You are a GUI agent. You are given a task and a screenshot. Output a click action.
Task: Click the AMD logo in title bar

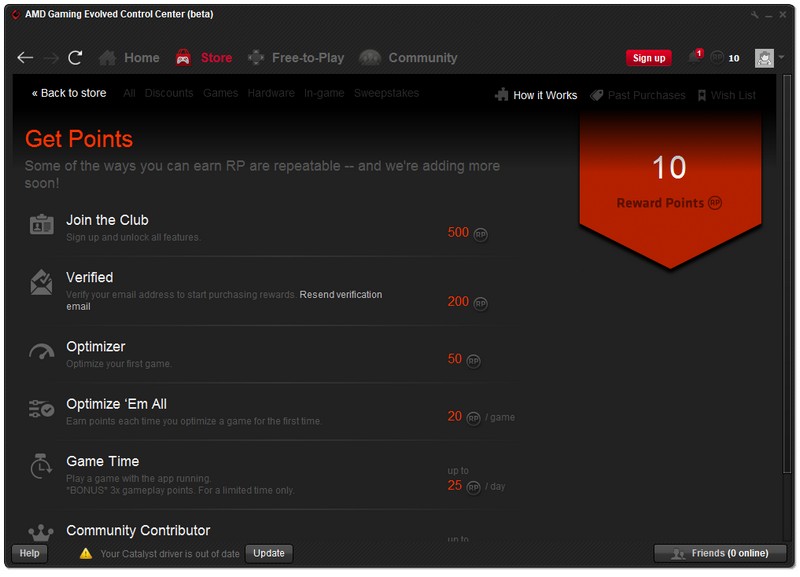pos(16,14)
